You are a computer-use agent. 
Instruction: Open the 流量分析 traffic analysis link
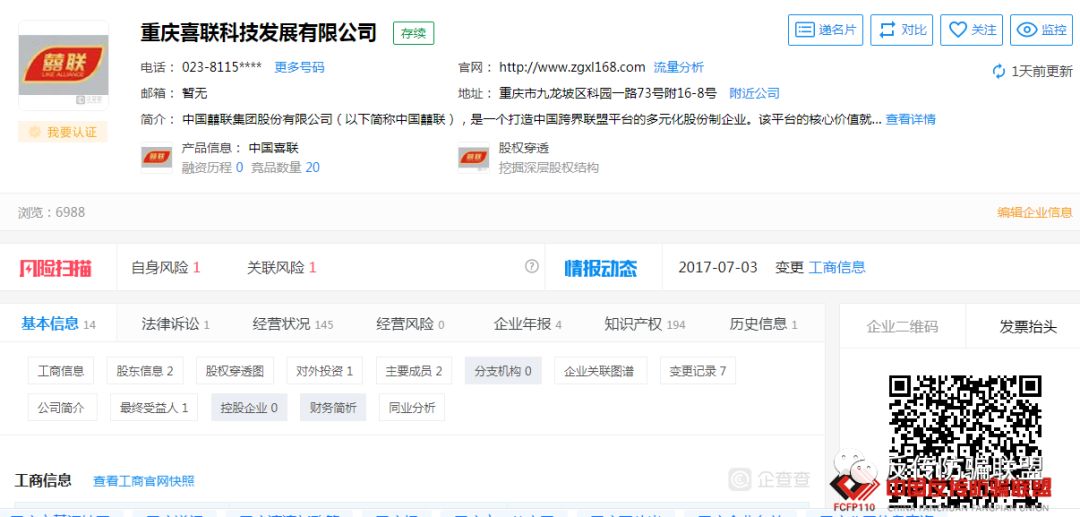click(678, 67)
